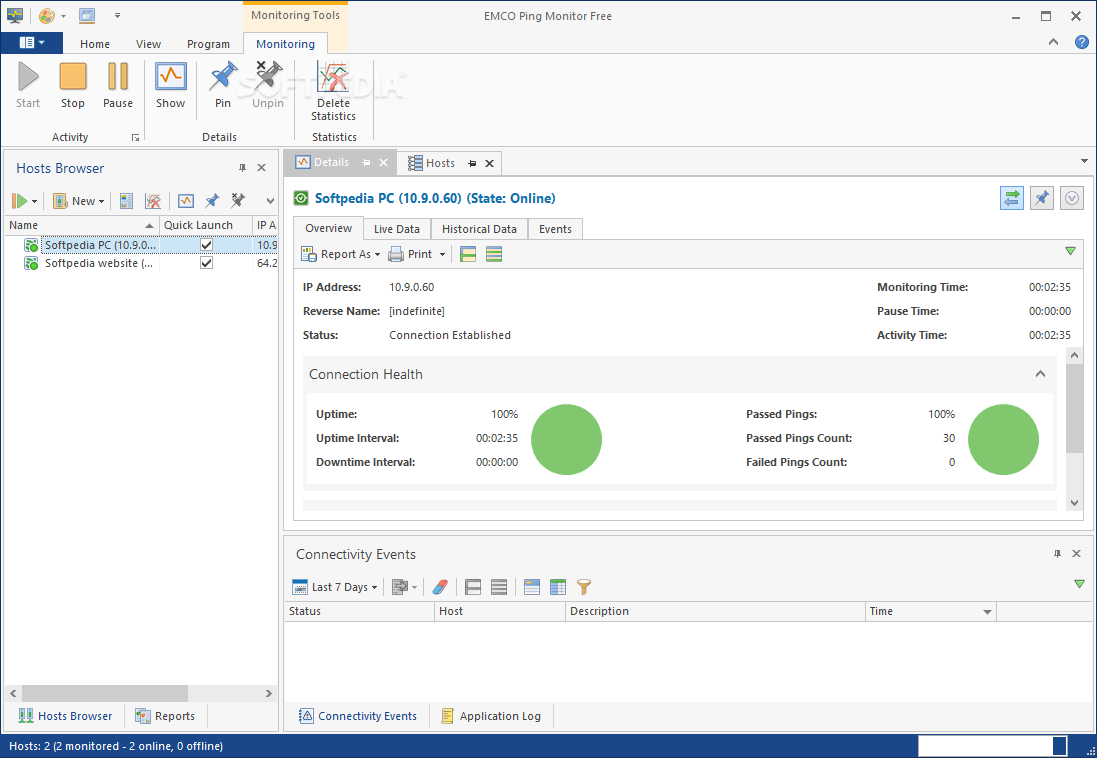Open the Report As dropdown
Viewport: 1097px width, 758px height.
coord(340,255)
